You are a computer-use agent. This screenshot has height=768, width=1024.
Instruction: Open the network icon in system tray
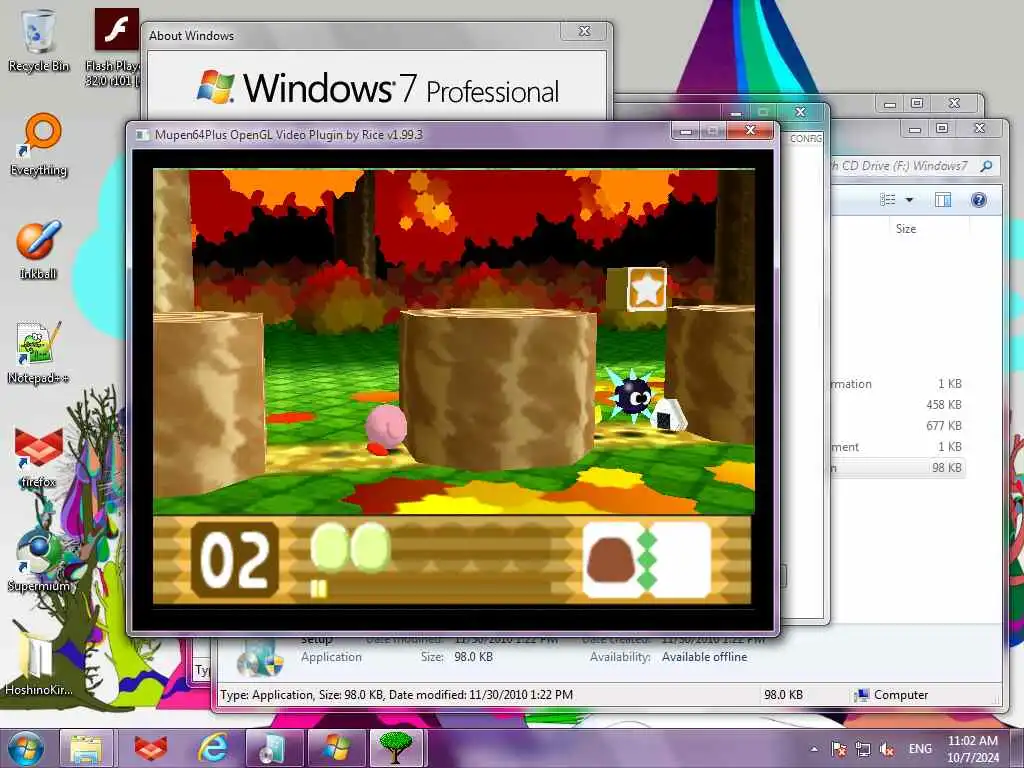(863, 749)
